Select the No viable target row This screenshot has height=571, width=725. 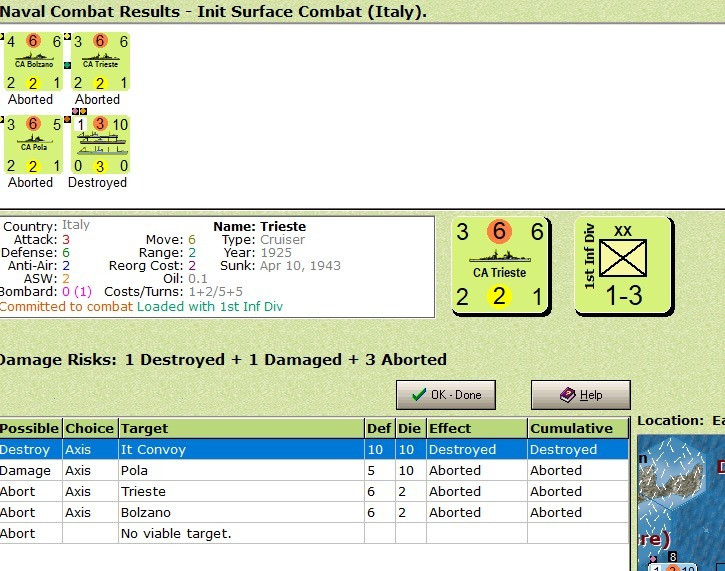click(x=314, y=534)
